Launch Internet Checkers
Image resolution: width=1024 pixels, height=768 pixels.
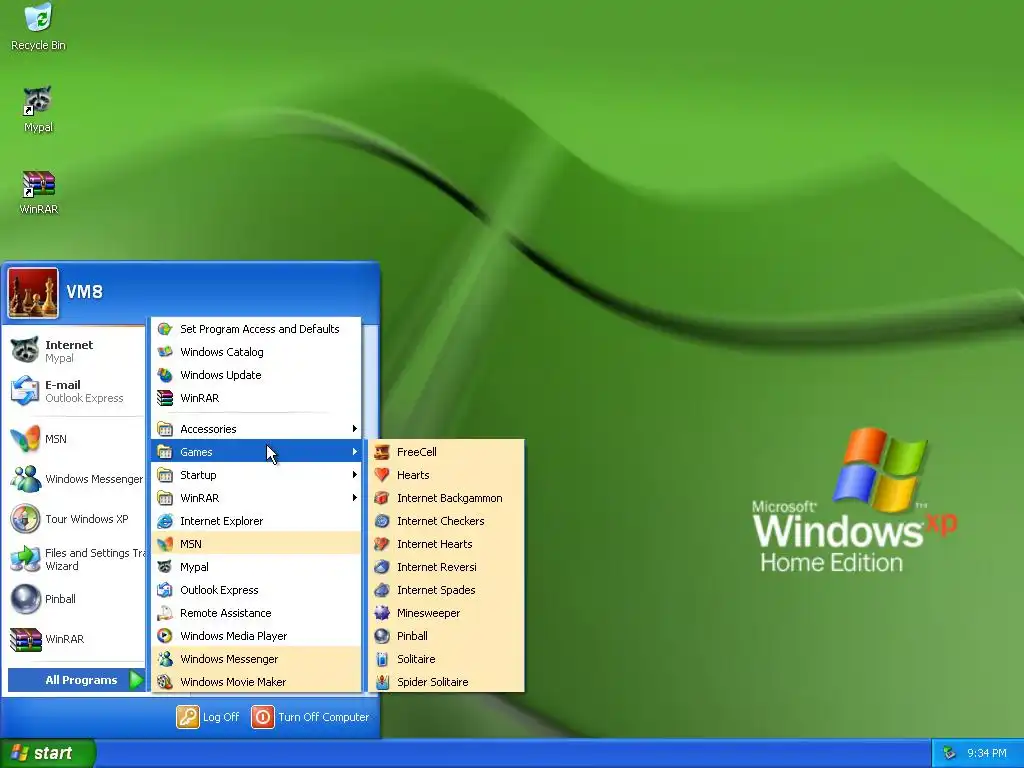(447, 521)
